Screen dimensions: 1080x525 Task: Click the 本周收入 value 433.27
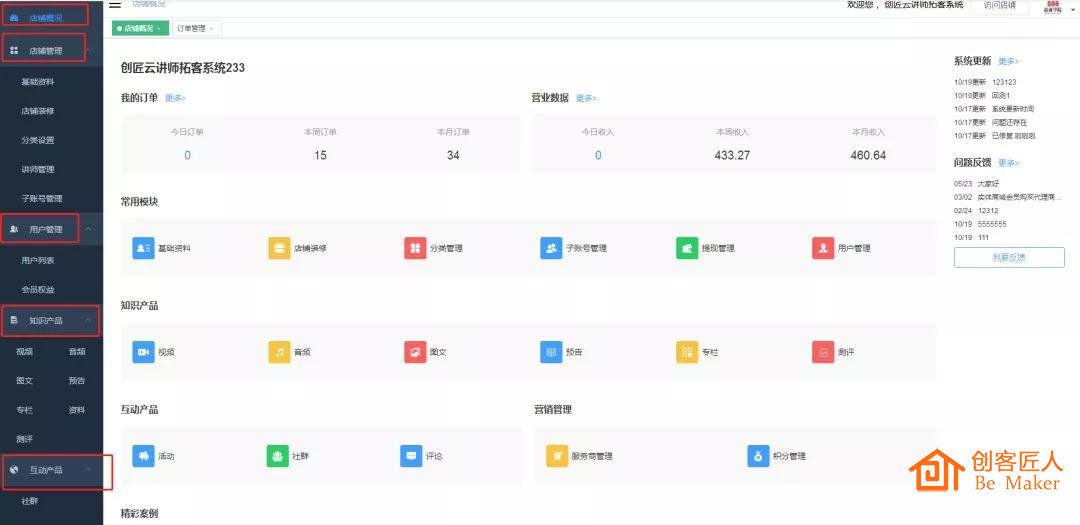point(732,156)
